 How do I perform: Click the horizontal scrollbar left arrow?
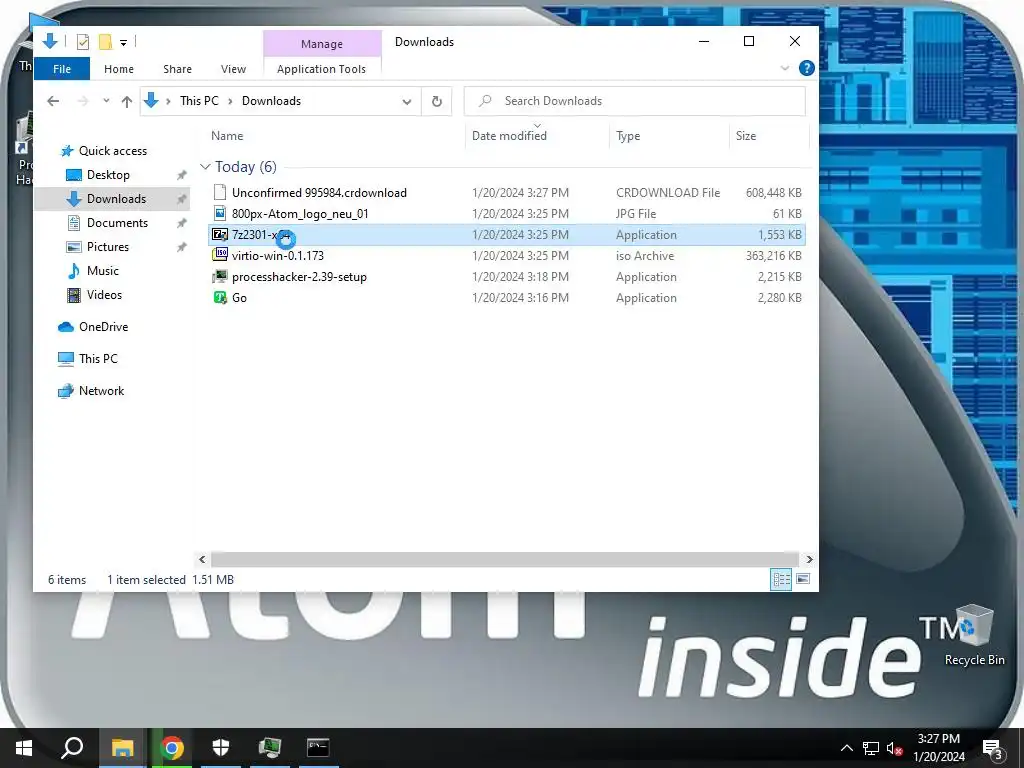[202, 559]
